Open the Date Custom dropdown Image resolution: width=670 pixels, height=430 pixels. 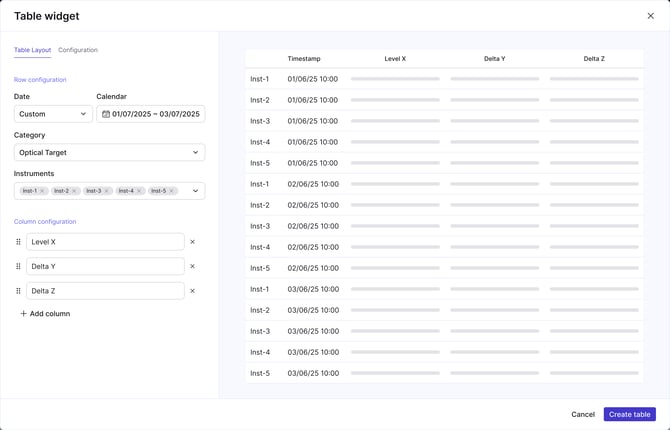click(x=53, y=114)
